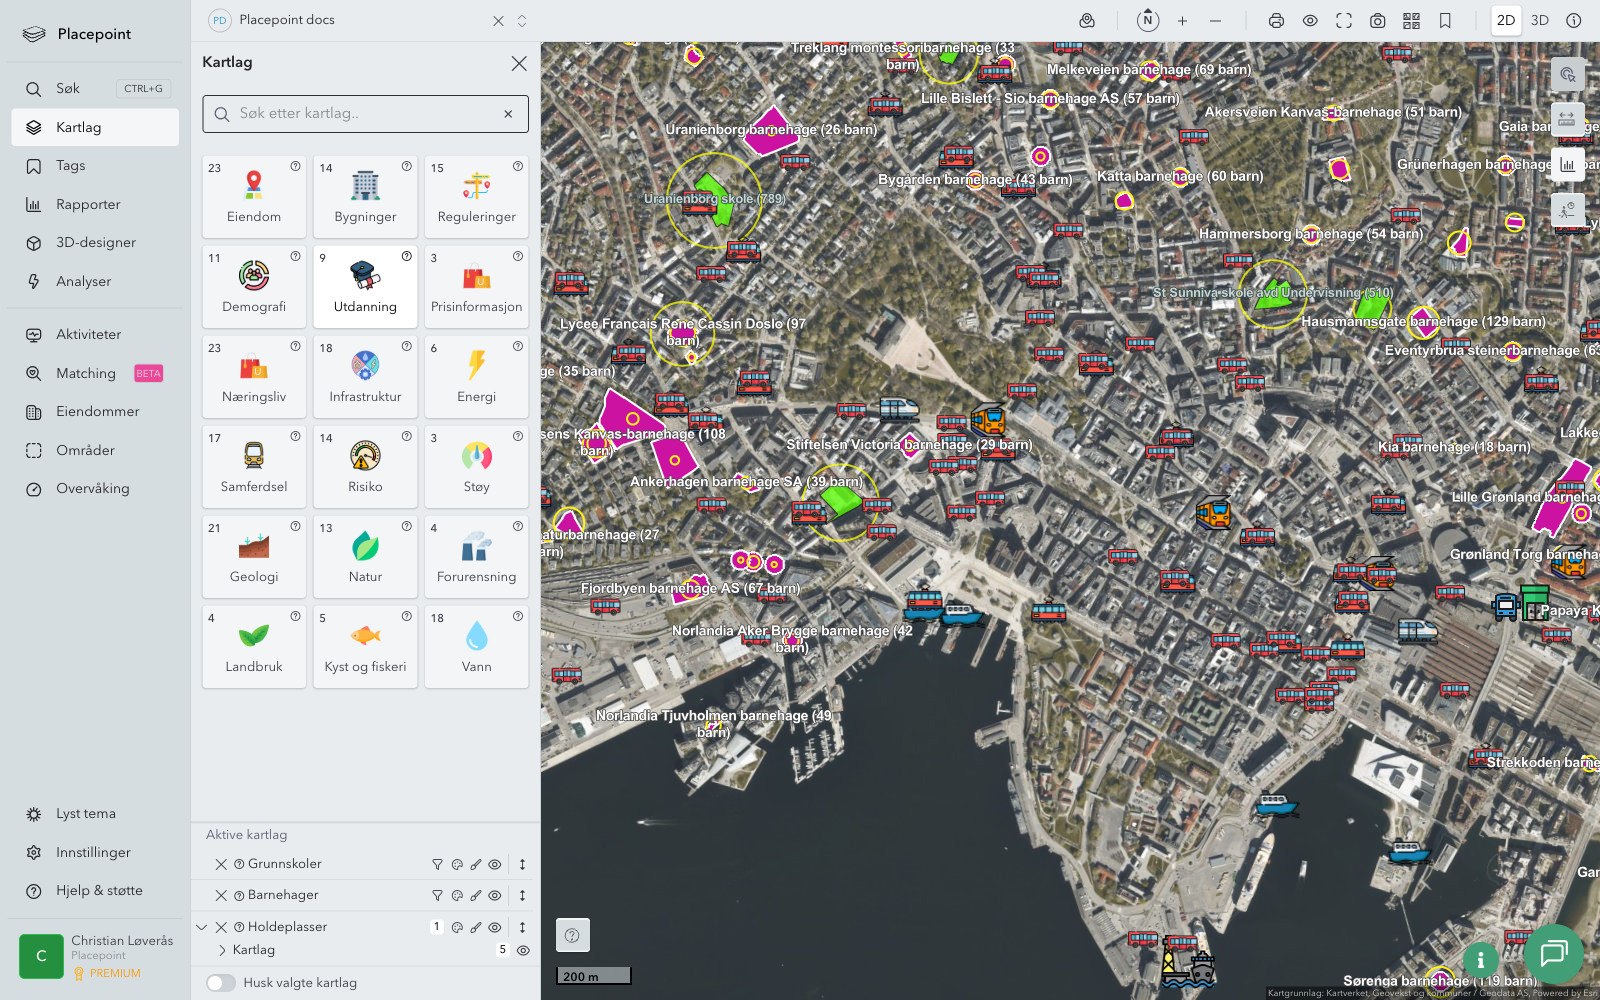Viewport: 1600px width, 1000px height.
Task: Reset map orientation with north compass
Action: [1148, 21]
